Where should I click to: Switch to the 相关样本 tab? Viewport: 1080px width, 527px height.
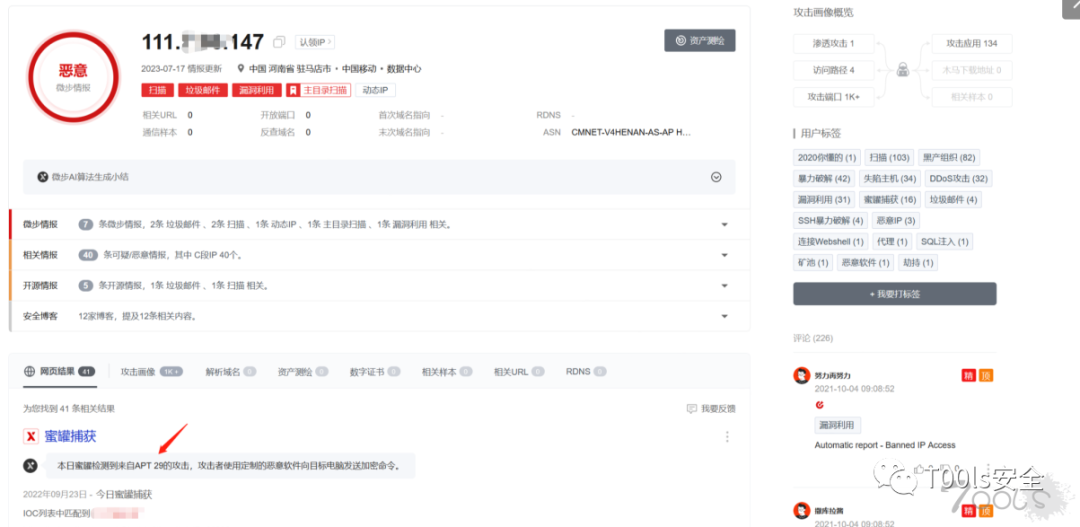pos(447,371)
